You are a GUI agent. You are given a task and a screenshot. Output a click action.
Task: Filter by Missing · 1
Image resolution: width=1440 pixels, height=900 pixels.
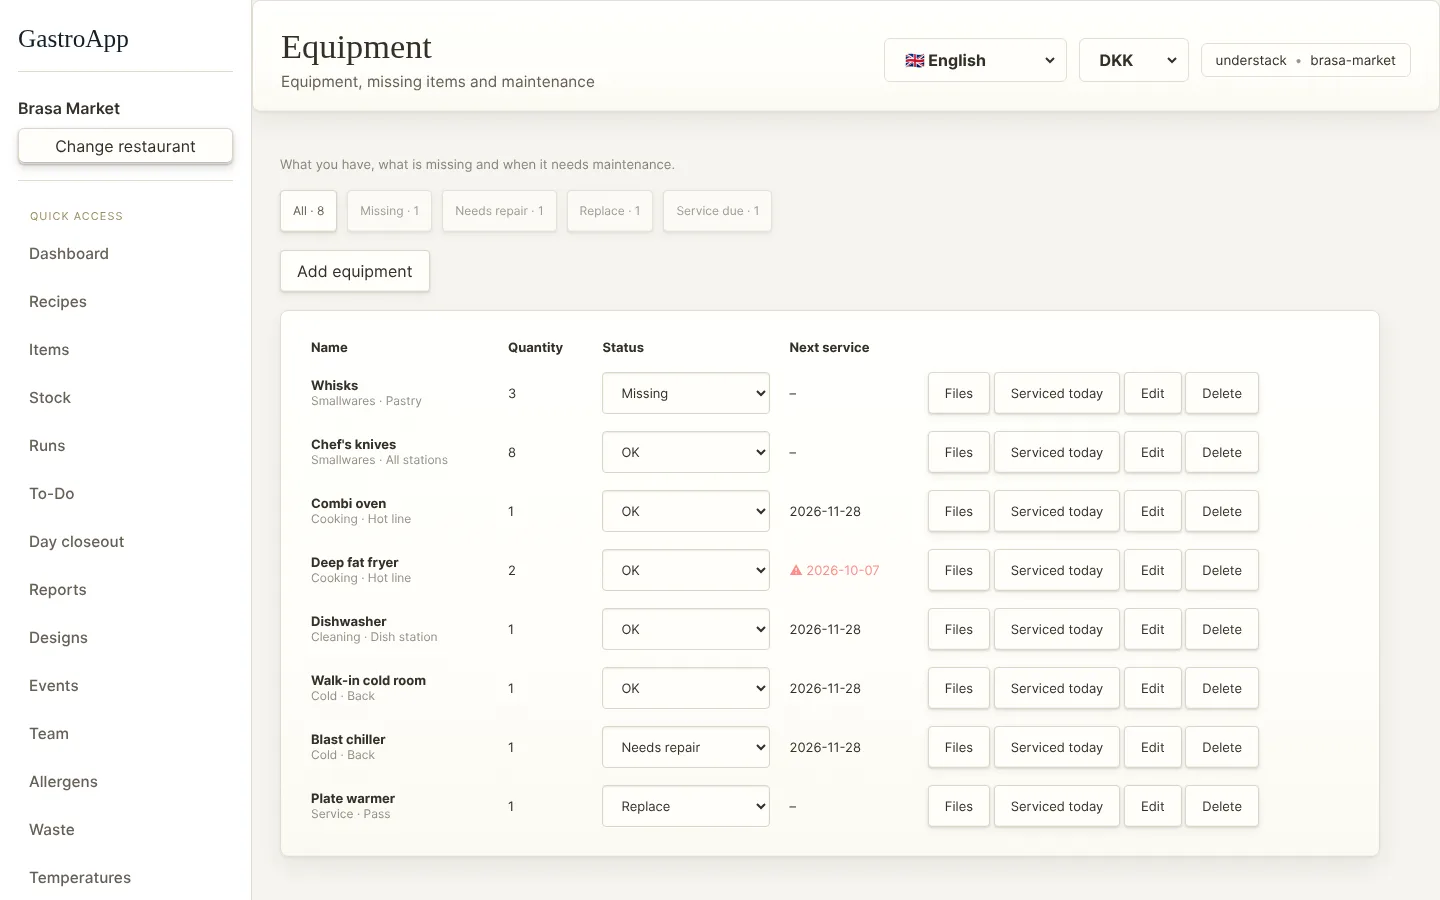click(389, 211)
